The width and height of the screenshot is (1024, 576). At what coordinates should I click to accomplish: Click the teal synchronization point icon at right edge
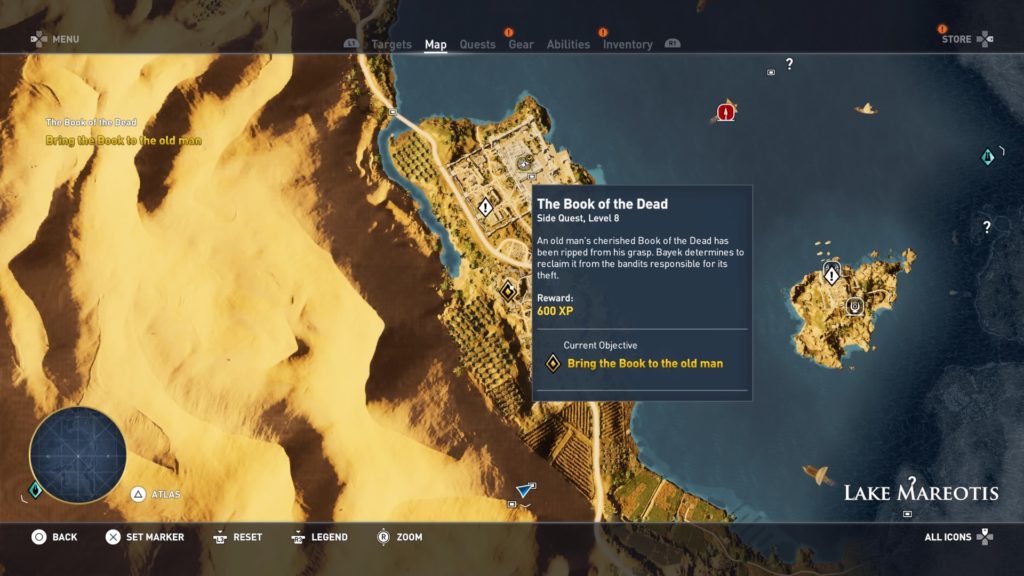(987, 157)
